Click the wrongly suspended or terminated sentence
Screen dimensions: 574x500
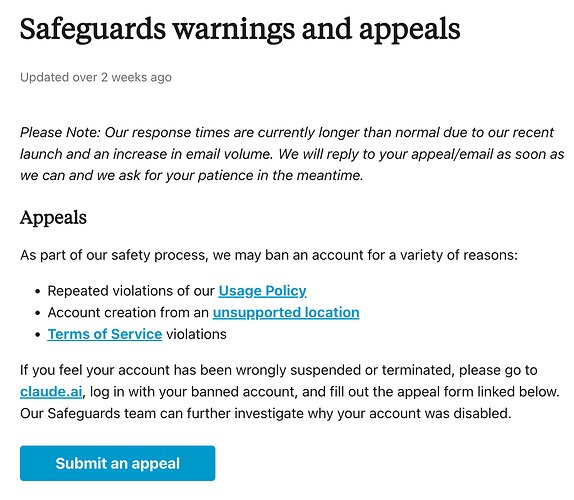(x=279, y=370)
